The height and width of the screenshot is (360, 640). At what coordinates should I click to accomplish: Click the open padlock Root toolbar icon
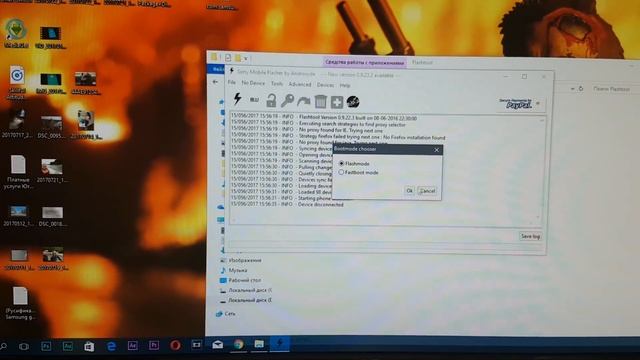click(x=271, y=100)
